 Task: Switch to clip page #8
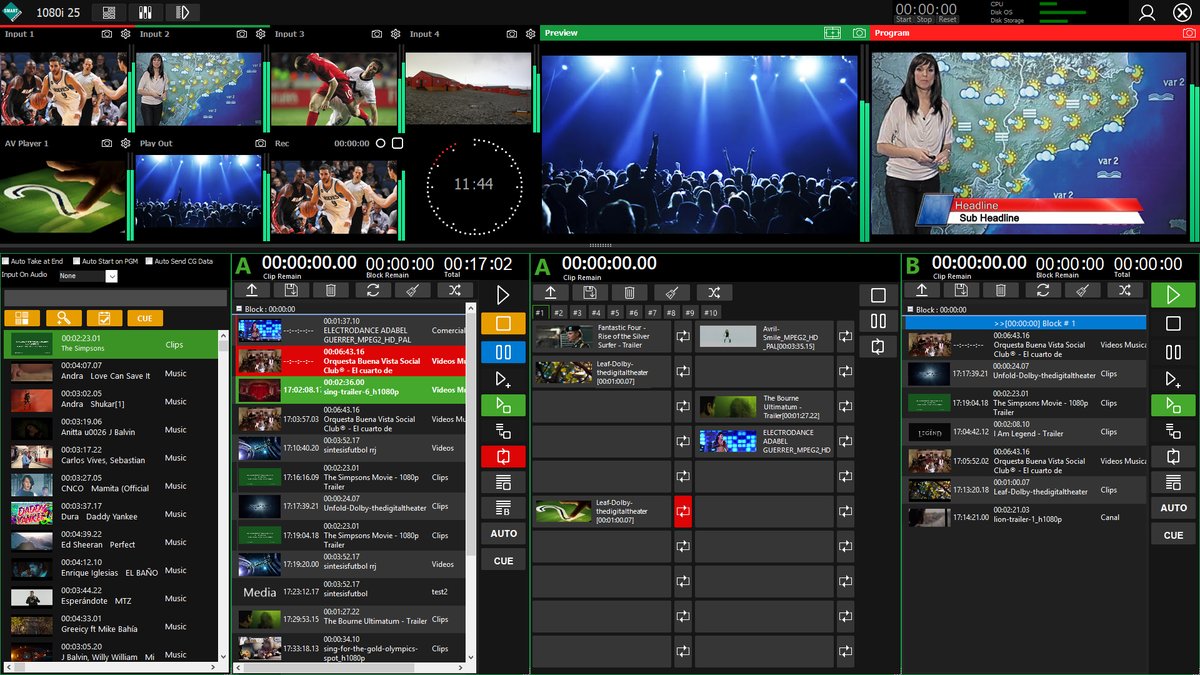coord(671,312)
